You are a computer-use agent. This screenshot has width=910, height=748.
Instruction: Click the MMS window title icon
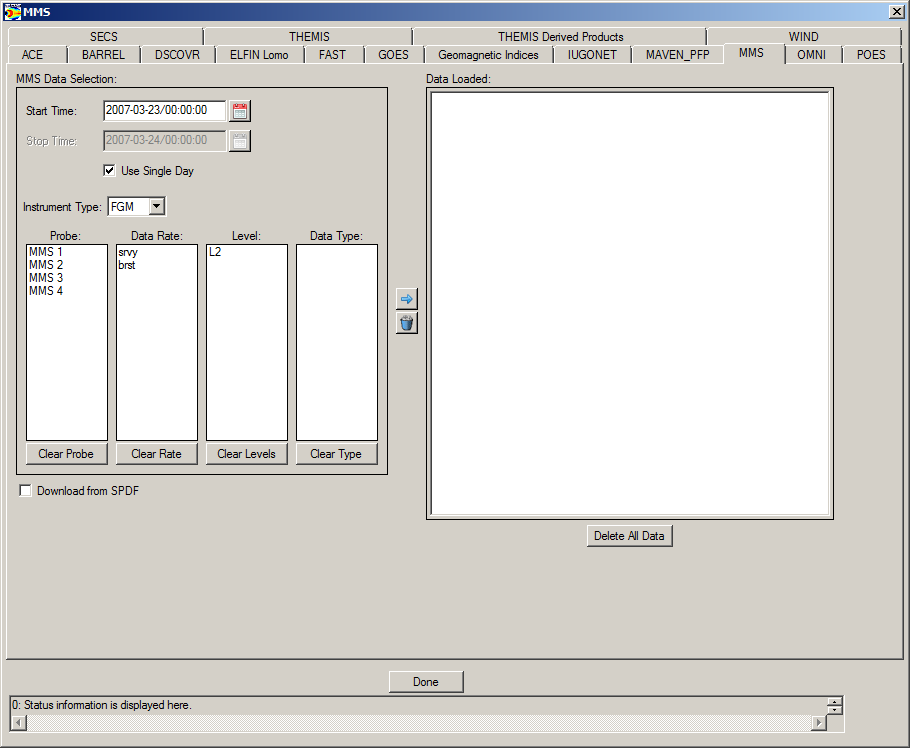coord(12,11)
